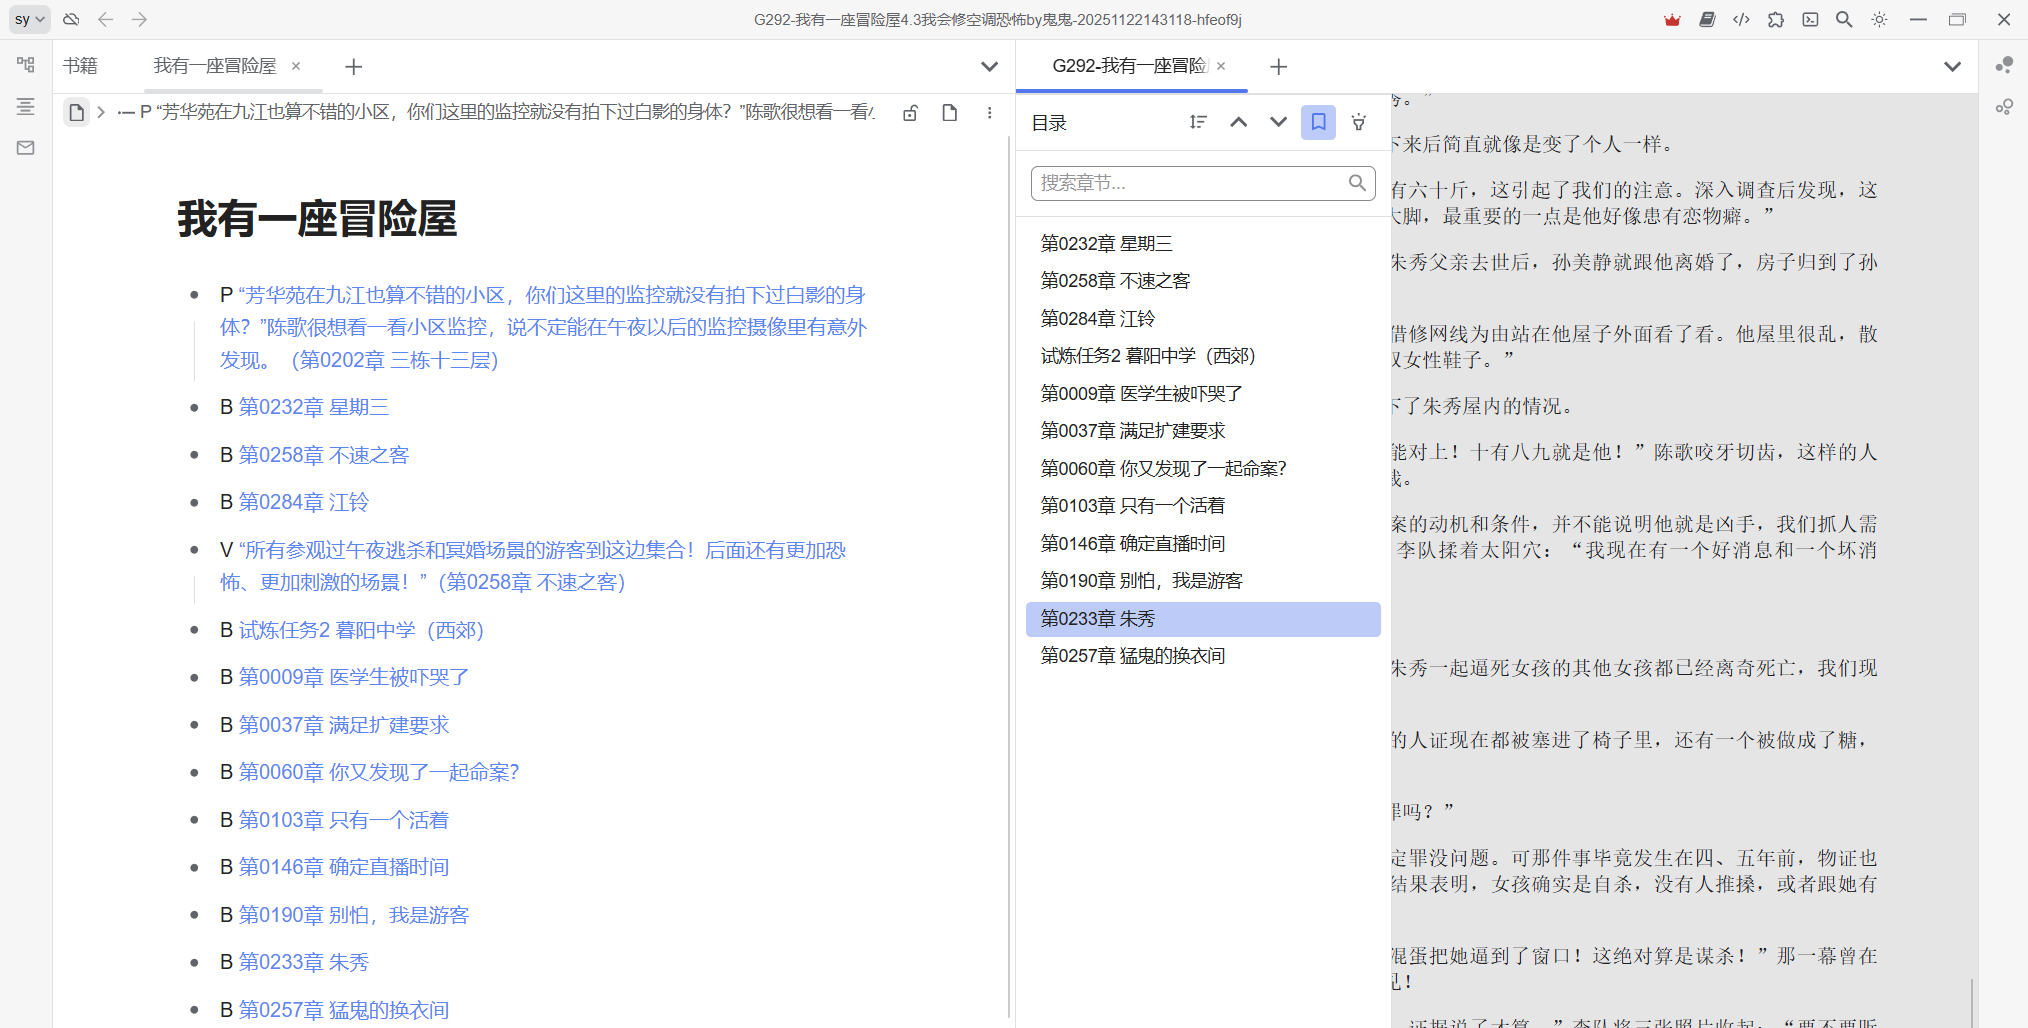Open global search magnifier in title bar
The height and width of the screenshot is (1028, 2028).
(x=1844, y=19)
